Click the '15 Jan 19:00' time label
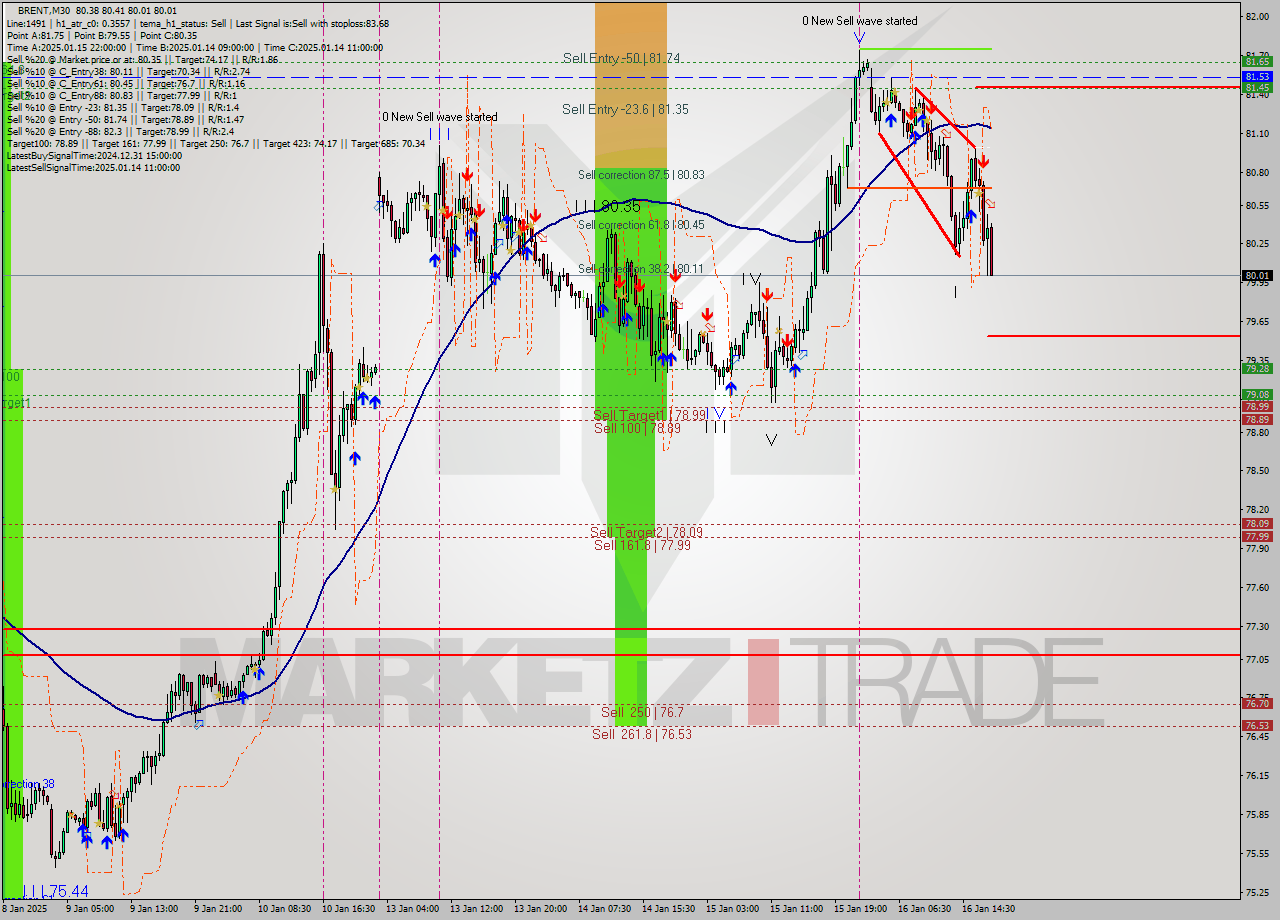 (861, 909)
